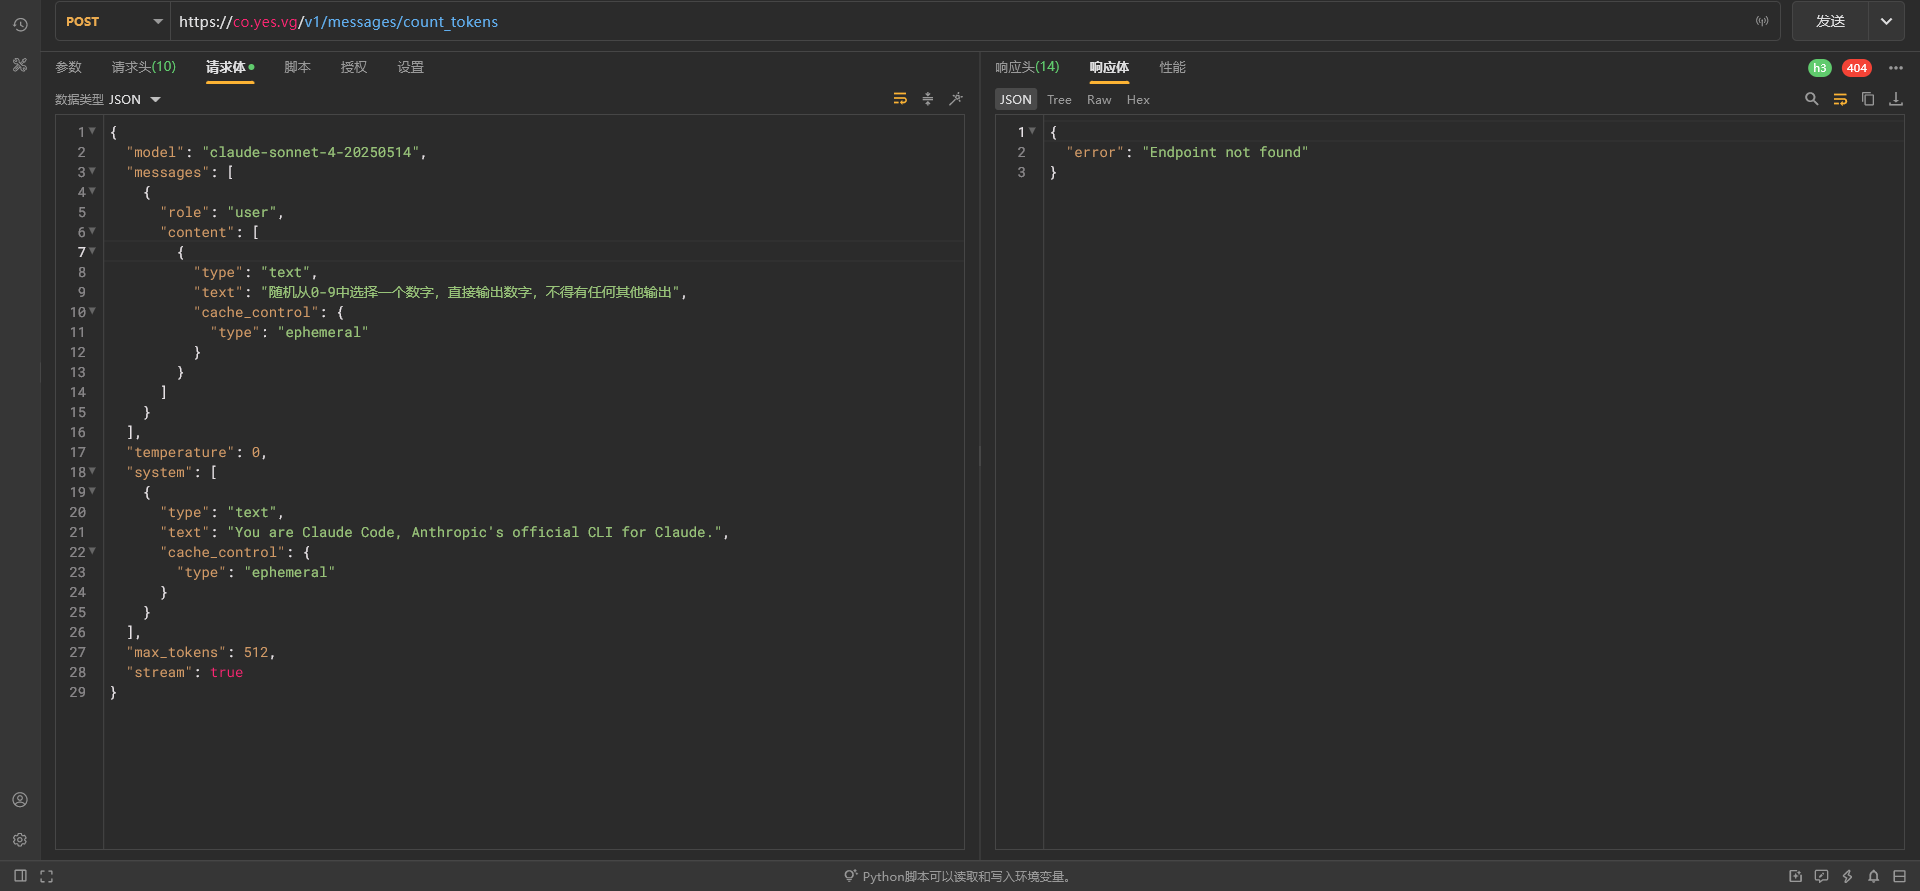Download the response body to file
Viewport: 1920px width, 891px height.
1896,99
